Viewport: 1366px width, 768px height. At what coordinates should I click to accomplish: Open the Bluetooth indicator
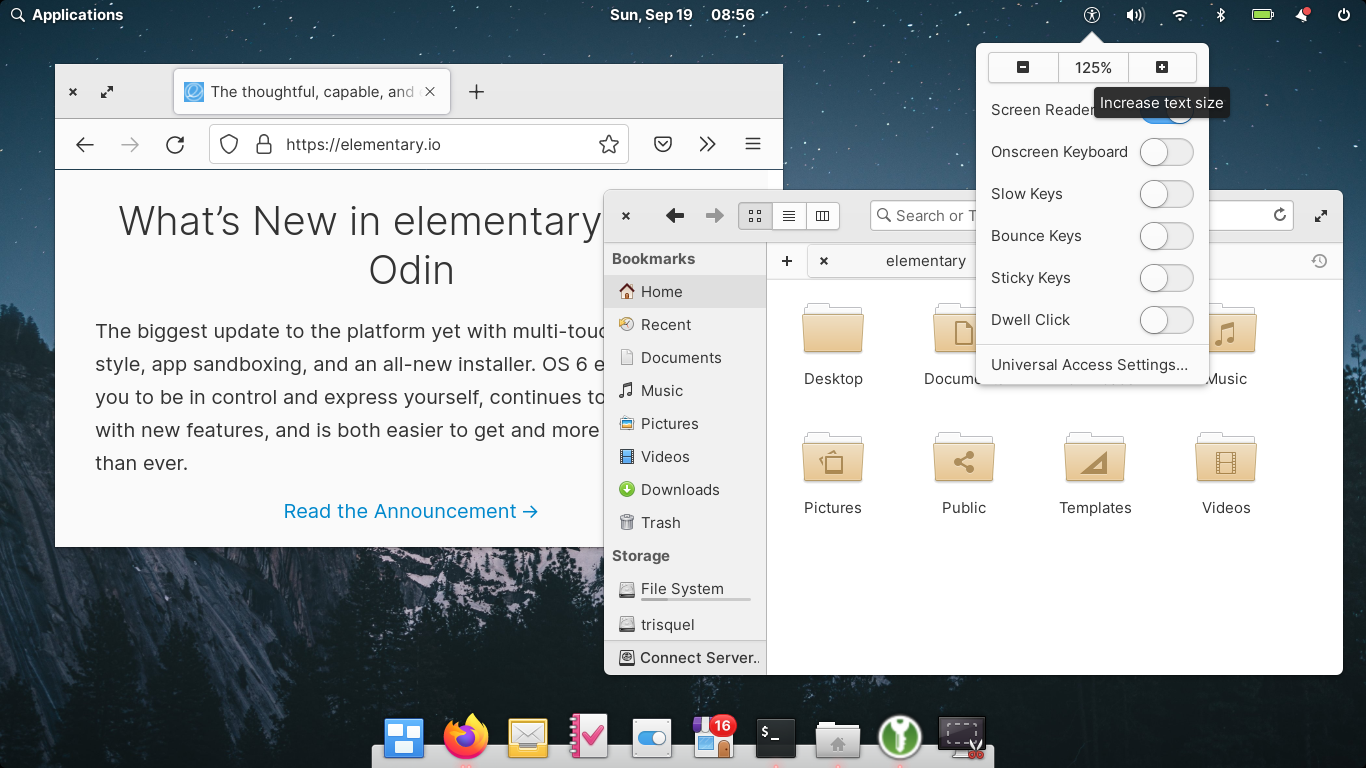[1220, 15]
